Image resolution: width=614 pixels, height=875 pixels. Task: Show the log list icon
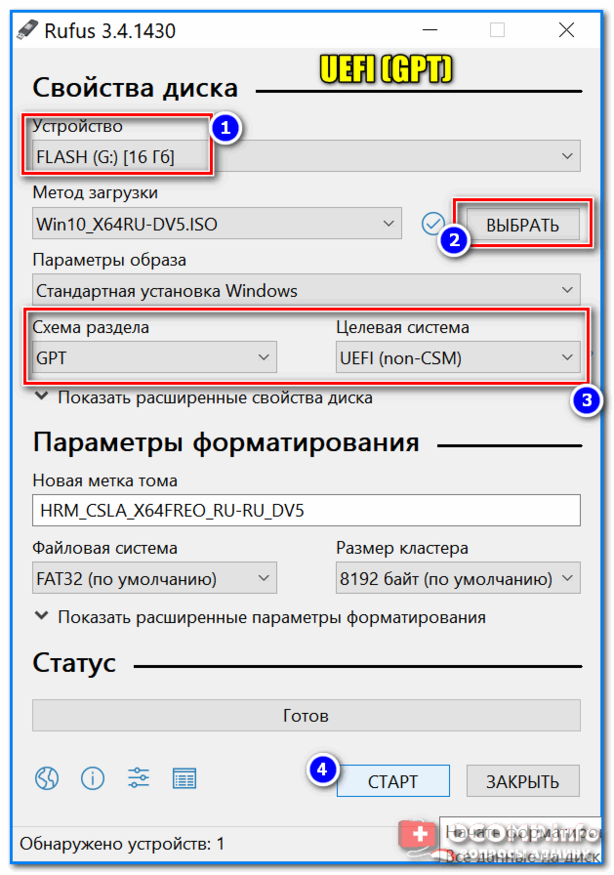[184, 778]
